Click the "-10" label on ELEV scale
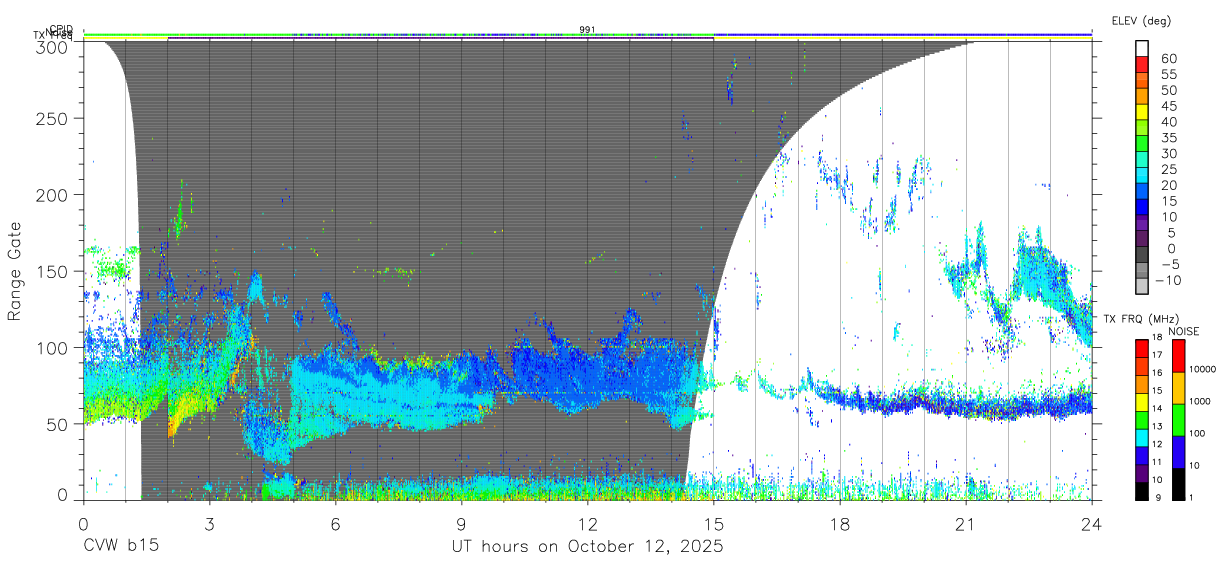The width and height of the screenshot is (1228, 567). coord(1168,280)
